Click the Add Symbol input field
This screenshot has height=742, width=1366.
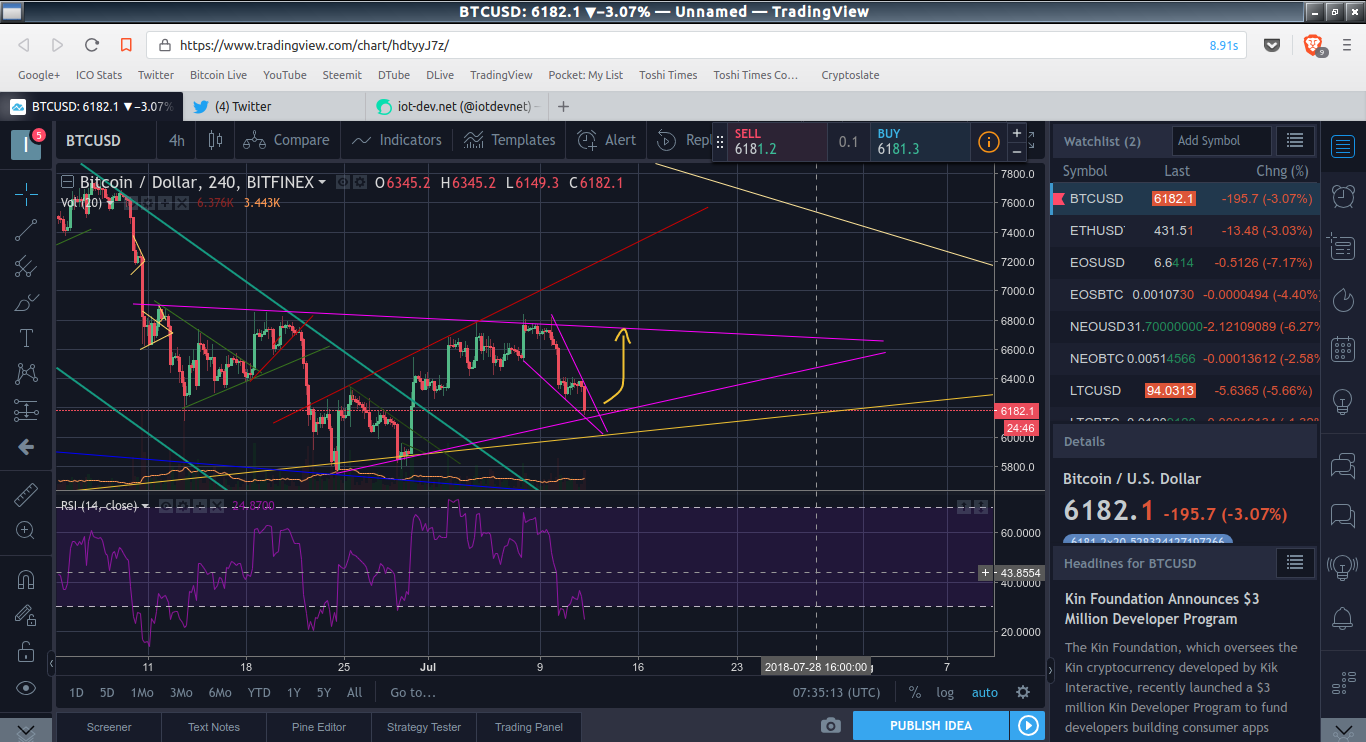(1222, 141)
